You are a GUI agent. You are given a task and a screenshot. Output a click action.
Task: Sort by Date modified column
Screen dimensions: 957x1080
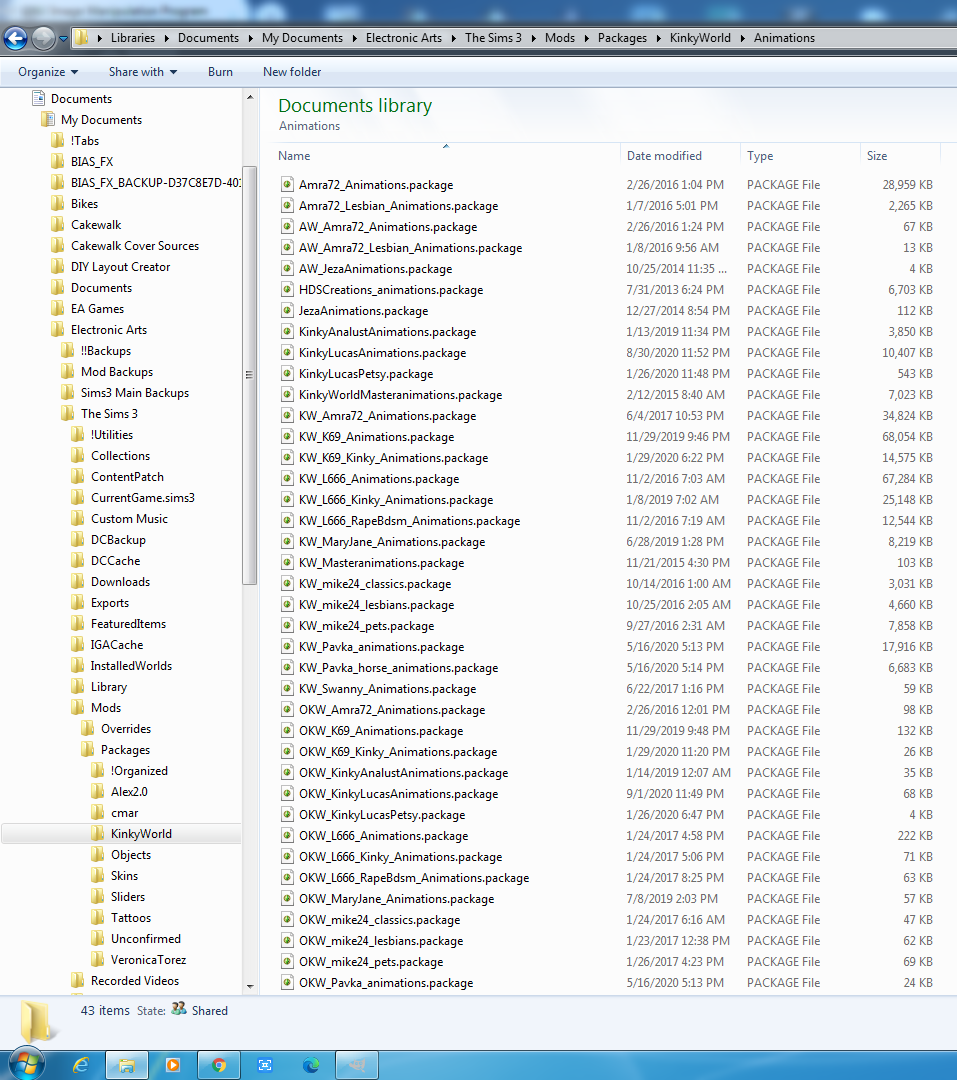(664, 156)
